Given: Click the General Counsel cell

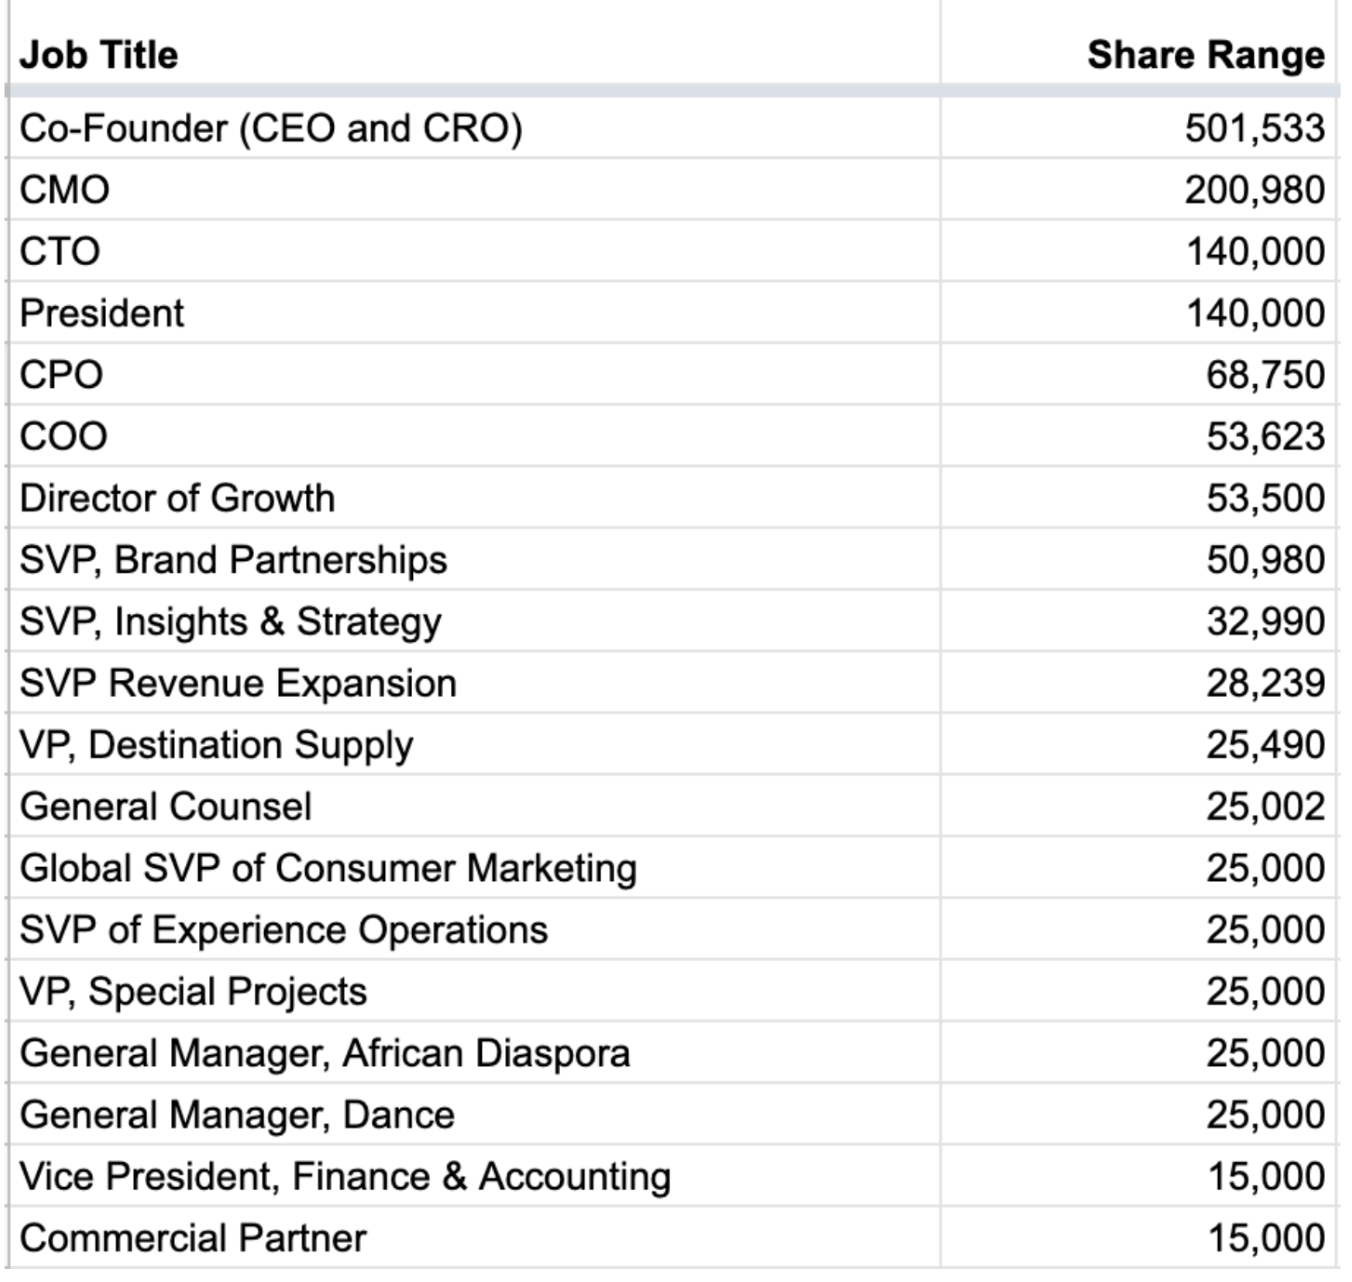Looking at the screenshot, I should click(x=166, y=807).
